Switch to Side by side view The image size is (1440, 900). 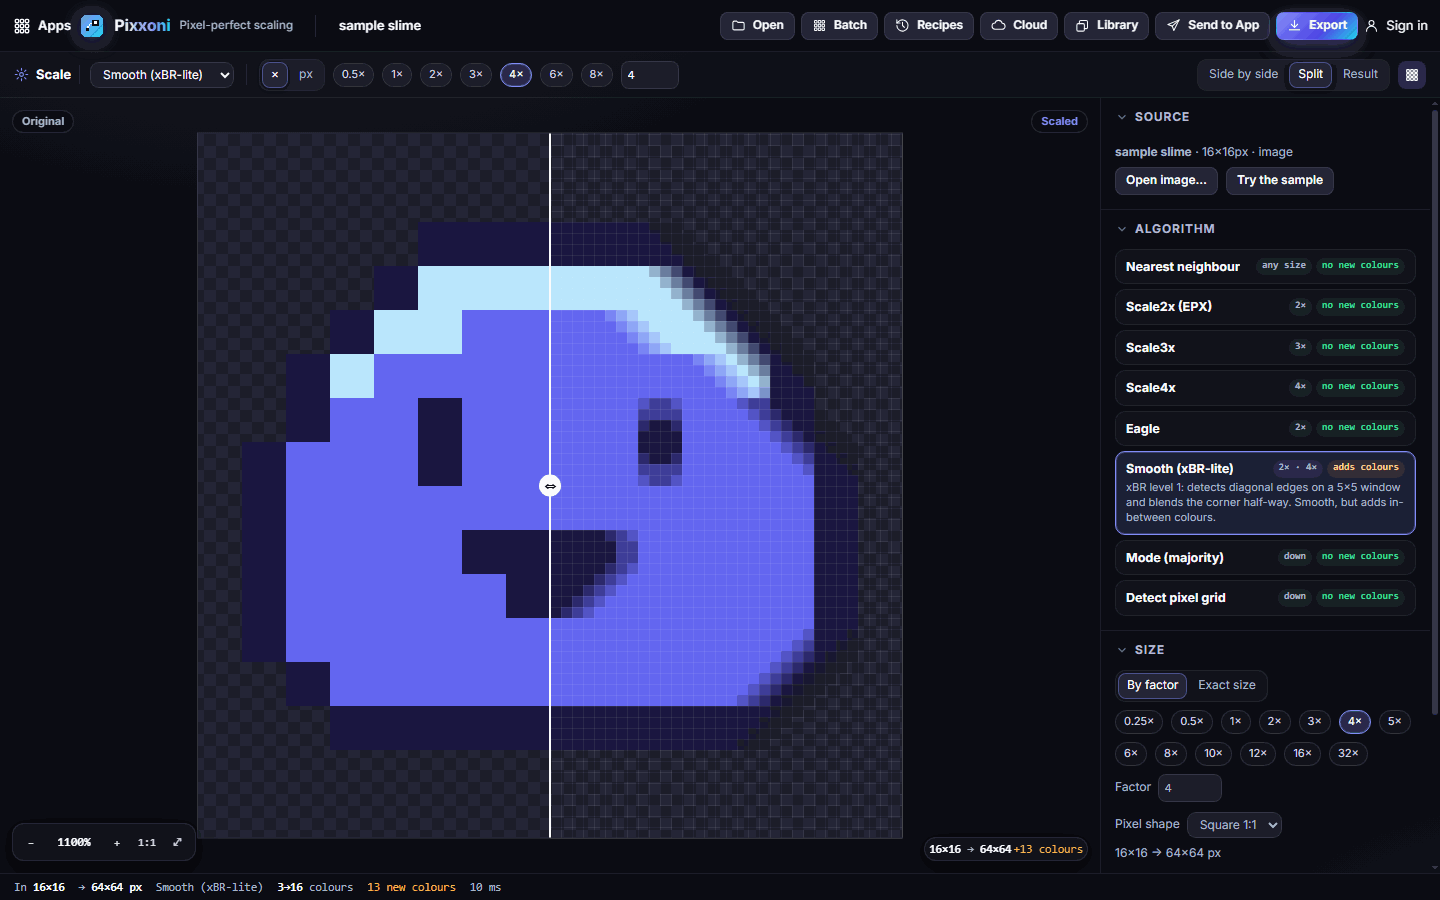coord(1243,74)
